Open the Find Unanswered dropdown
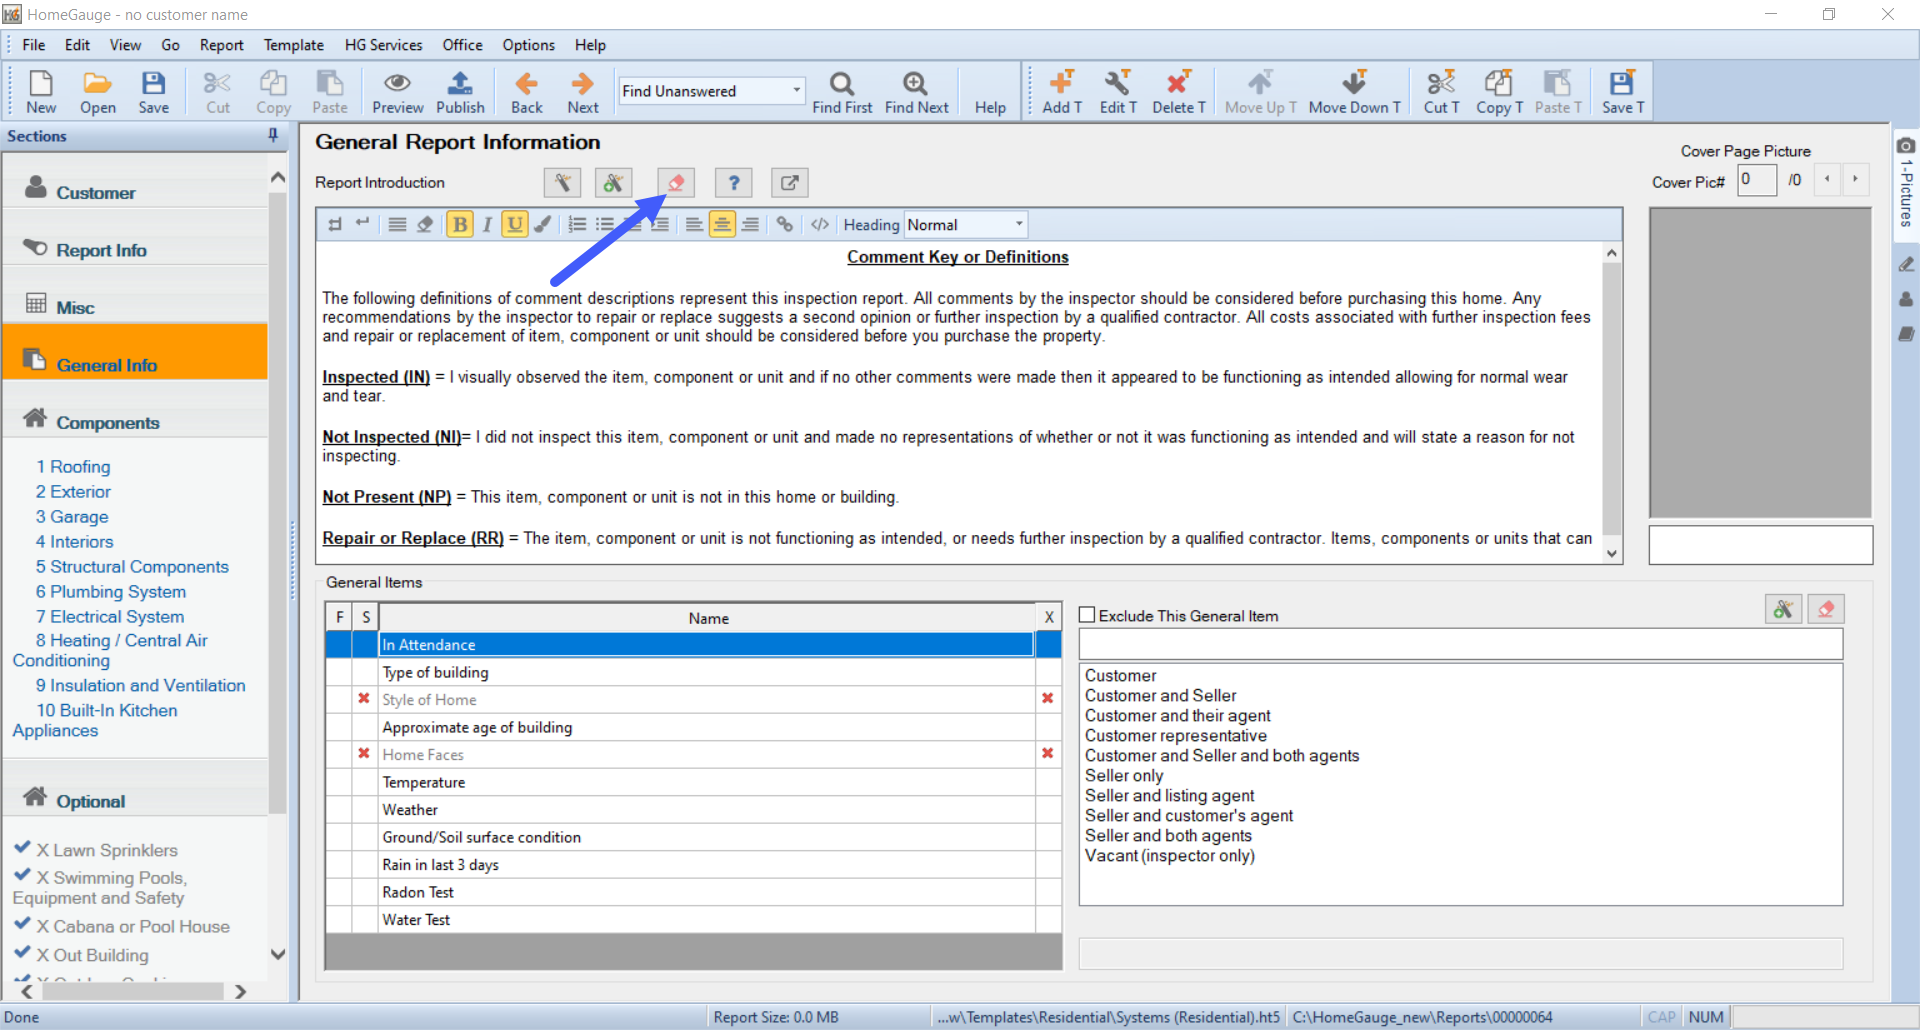The width and height of the screenshot is (1920, 1030). (x=796, y=91)
